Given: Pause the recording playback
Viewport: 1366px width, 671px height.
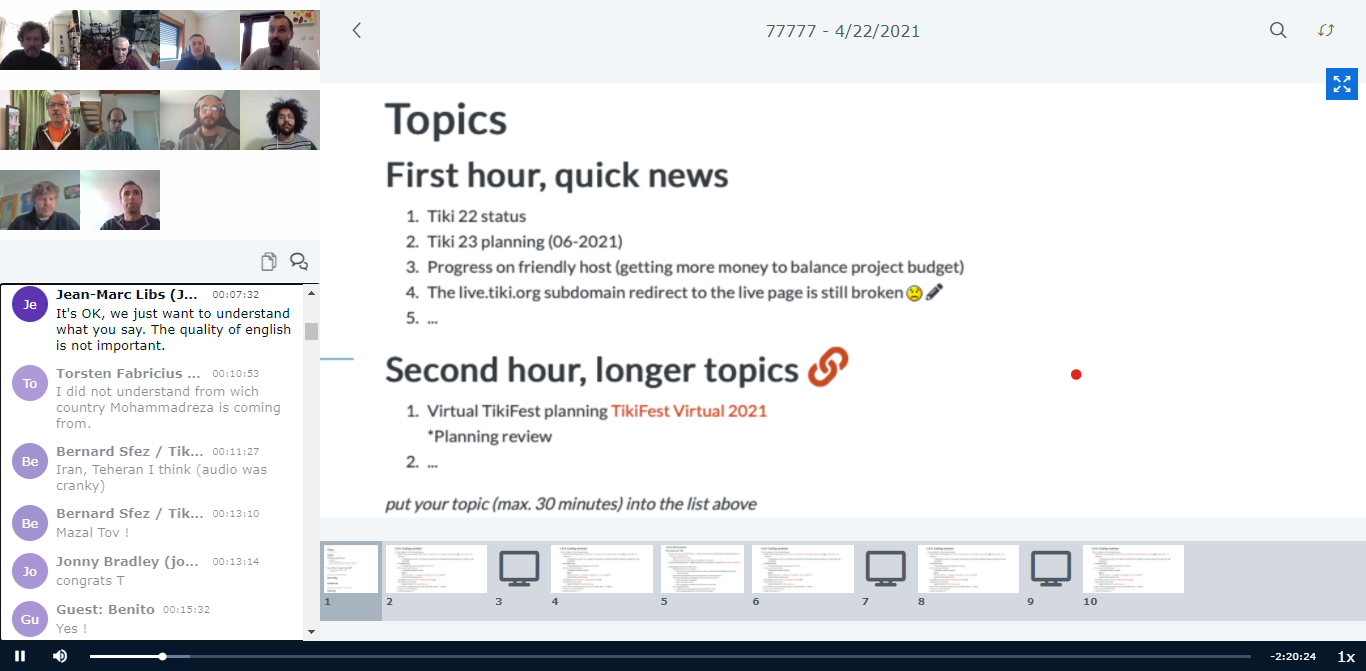Looking at the screenshot, I should [20, 656].
